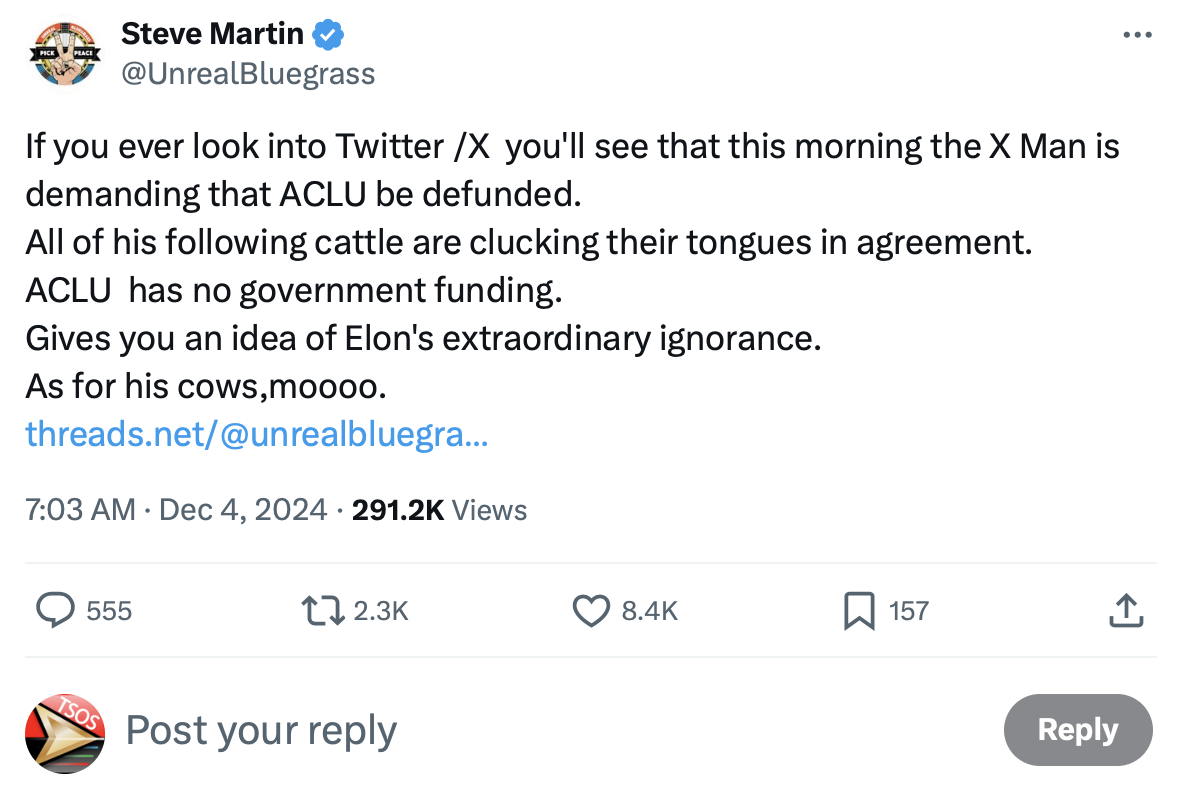
Task: Click the 8.4K likes count
Action: (650, 611)
